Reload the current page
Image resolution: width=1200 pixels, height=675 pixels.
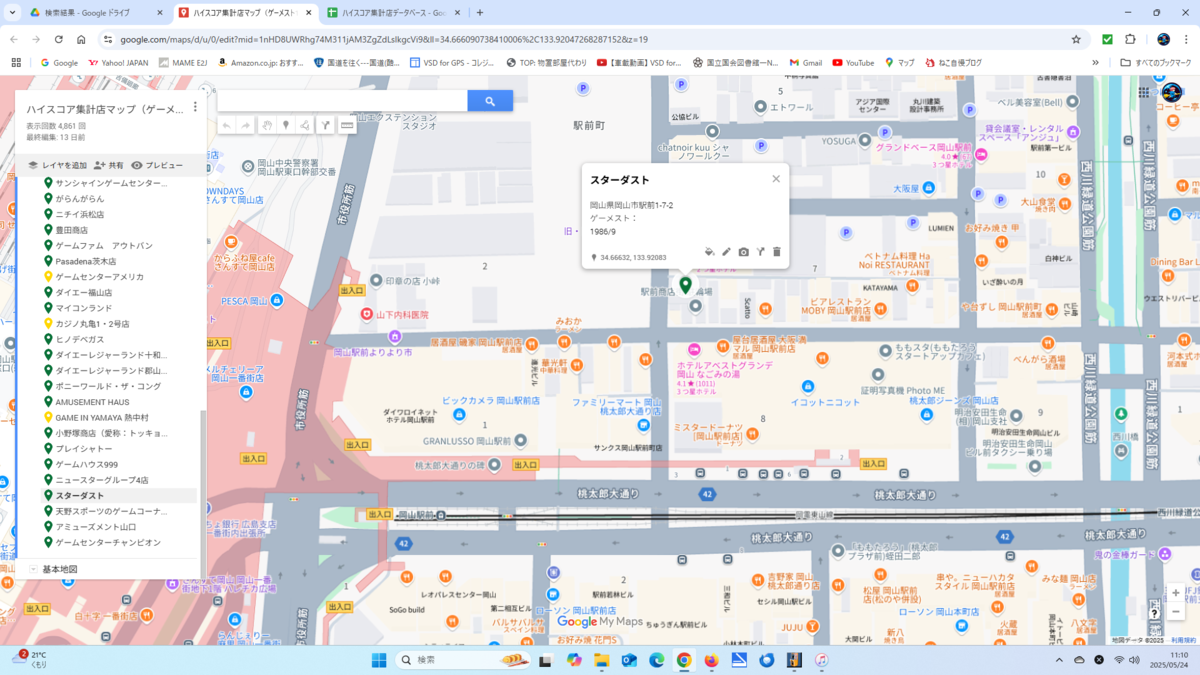pyautogui.click(x=58, y=39)
